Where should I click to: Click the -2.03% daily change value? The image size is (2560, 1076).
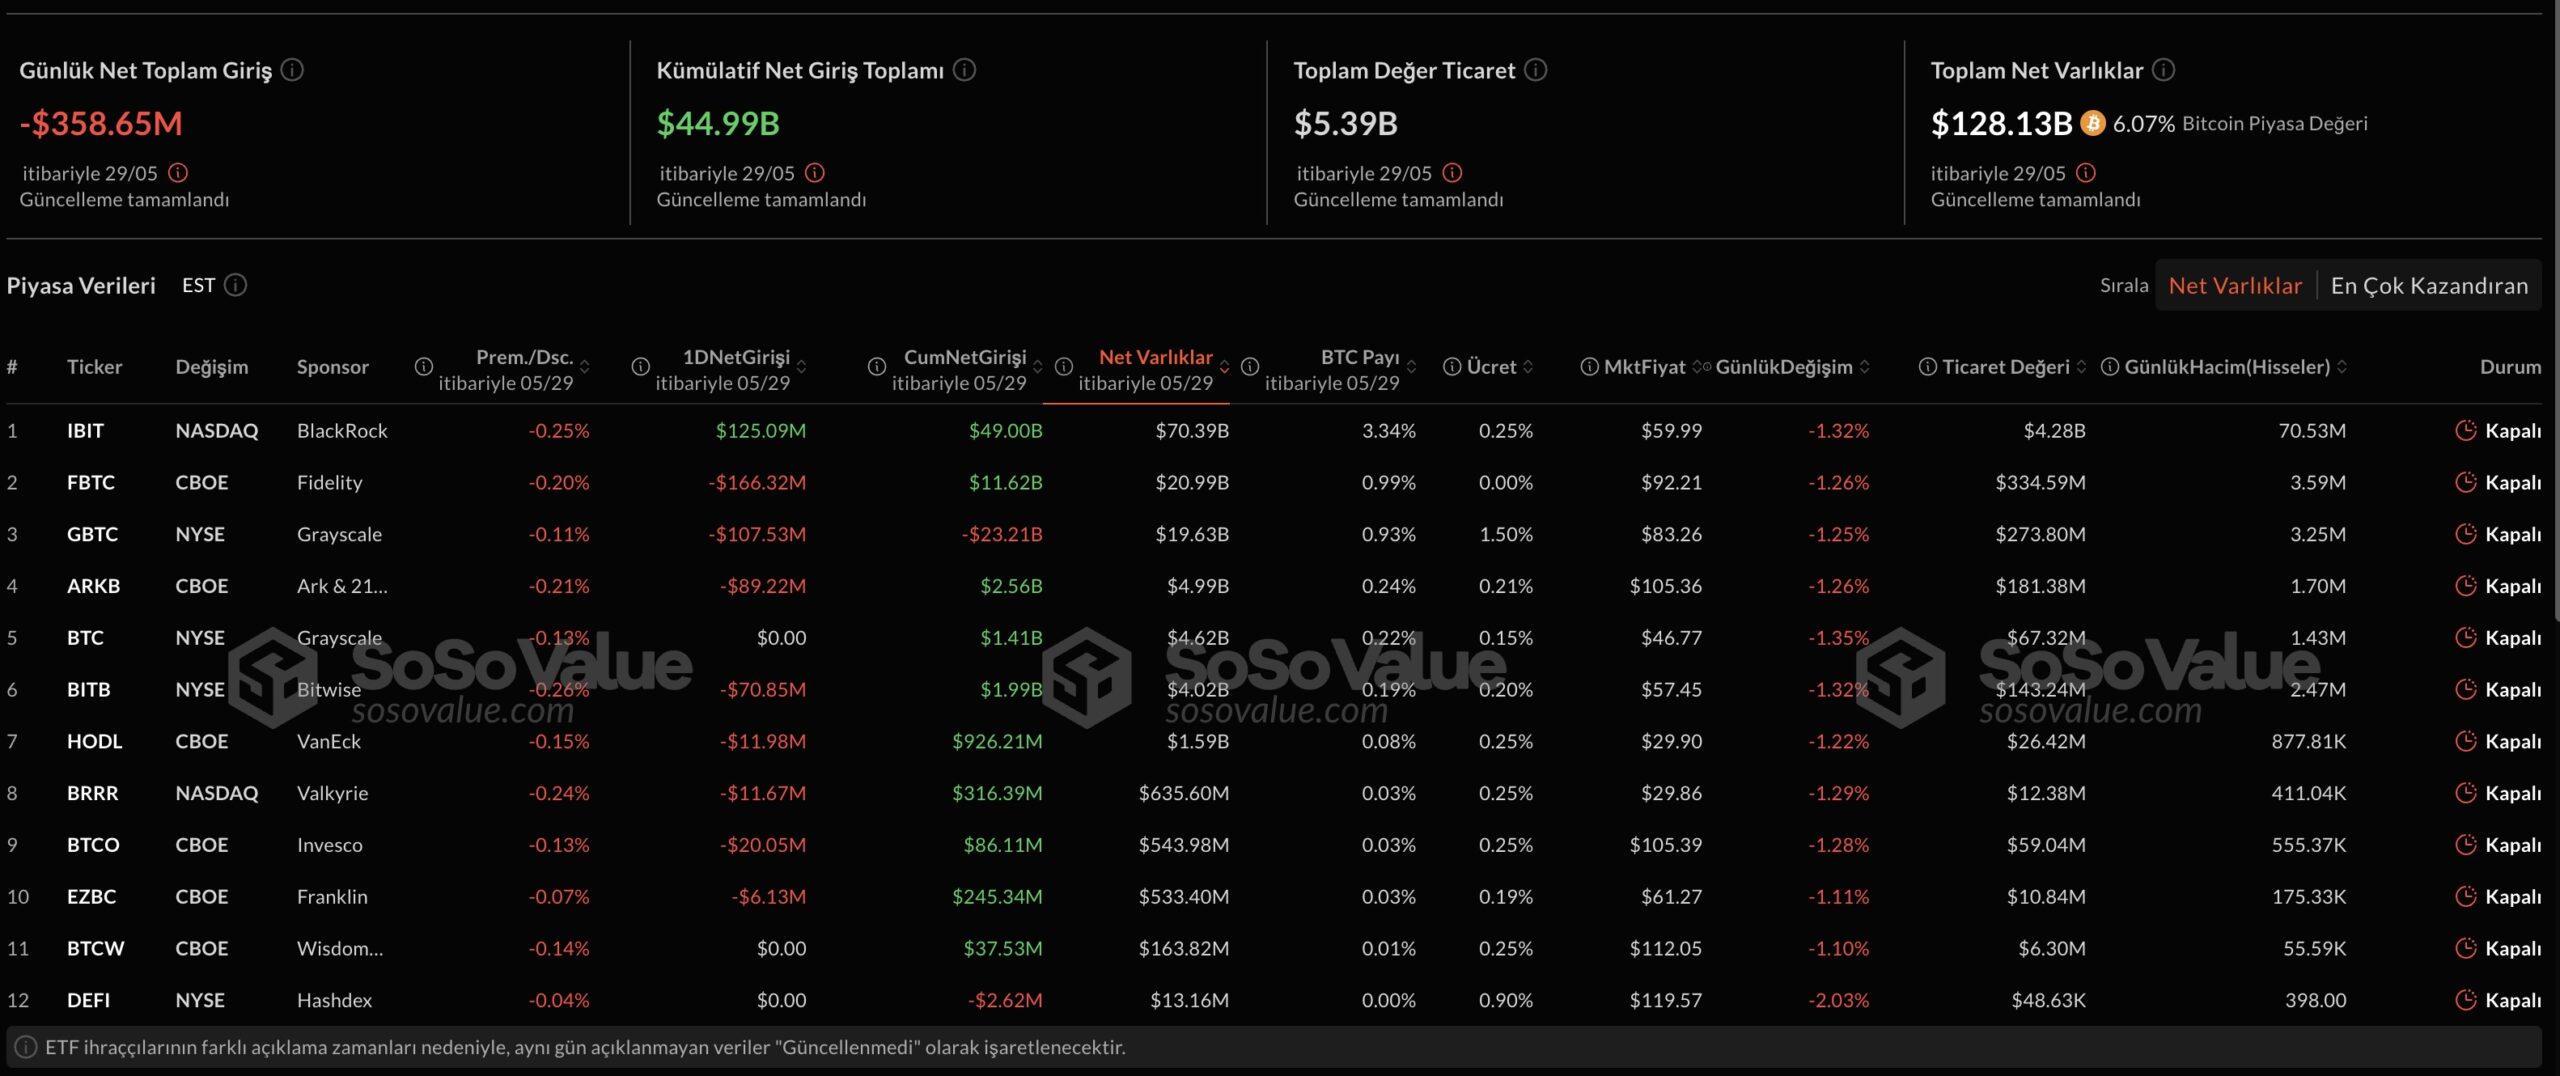pos(1838,1000)
